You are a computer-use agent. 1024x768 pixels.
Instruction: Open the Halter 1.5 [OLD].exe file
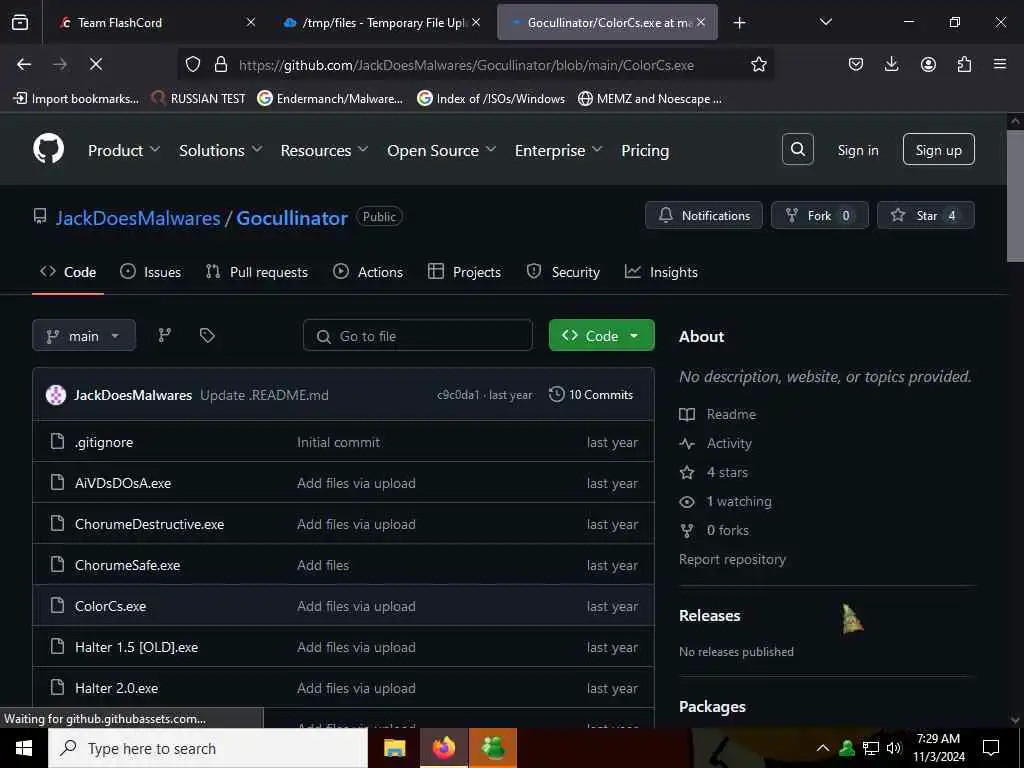point(136,647)
